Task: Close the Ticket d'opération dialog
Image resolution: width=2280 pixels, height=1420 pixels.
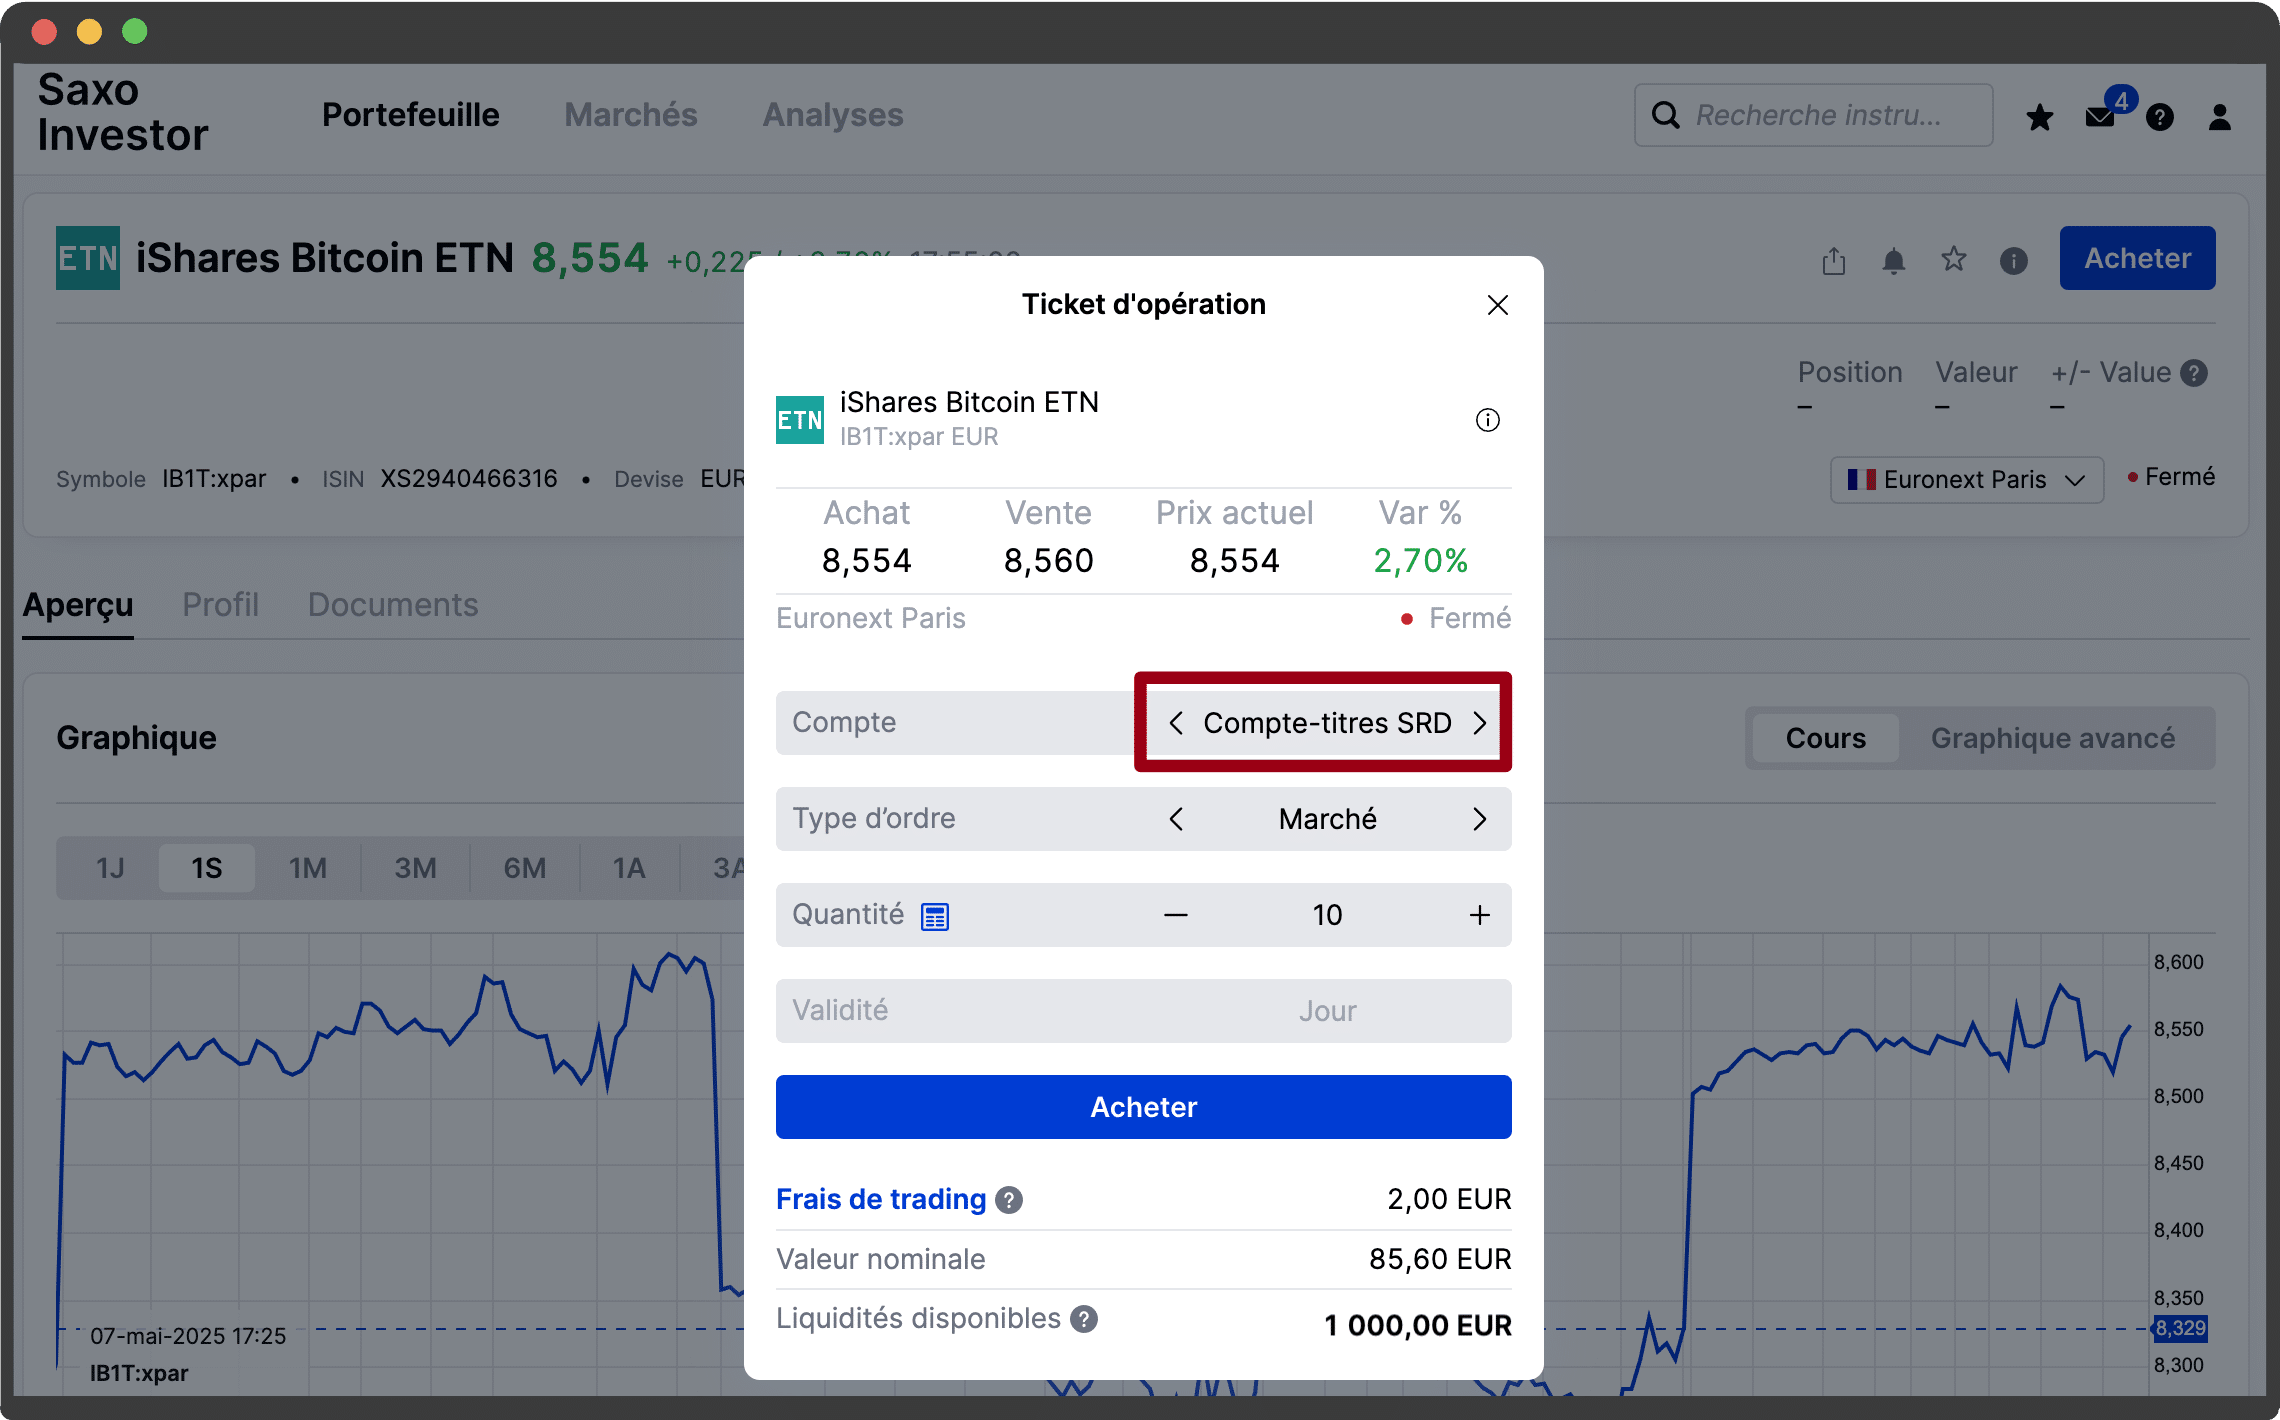Action: [1497, 305]
